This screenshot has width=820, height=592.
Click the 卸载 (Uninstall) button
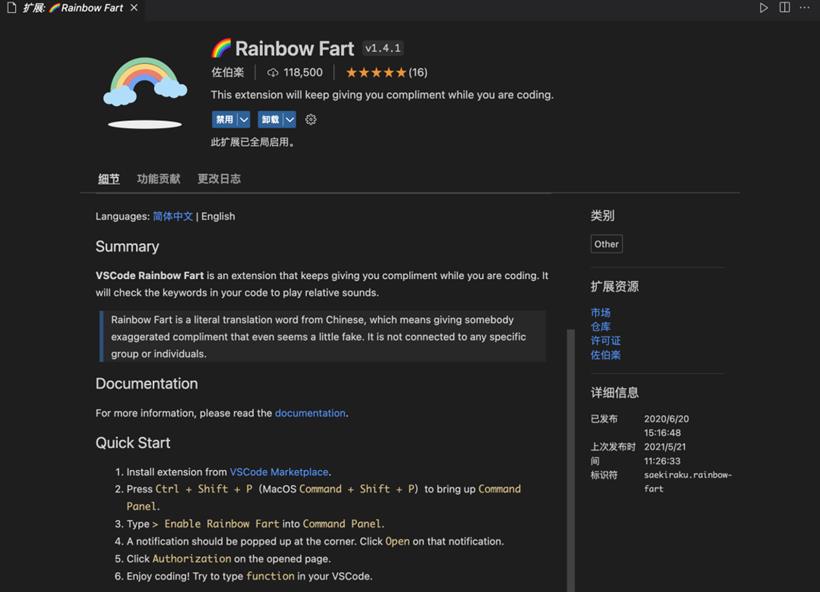(270, 120)
